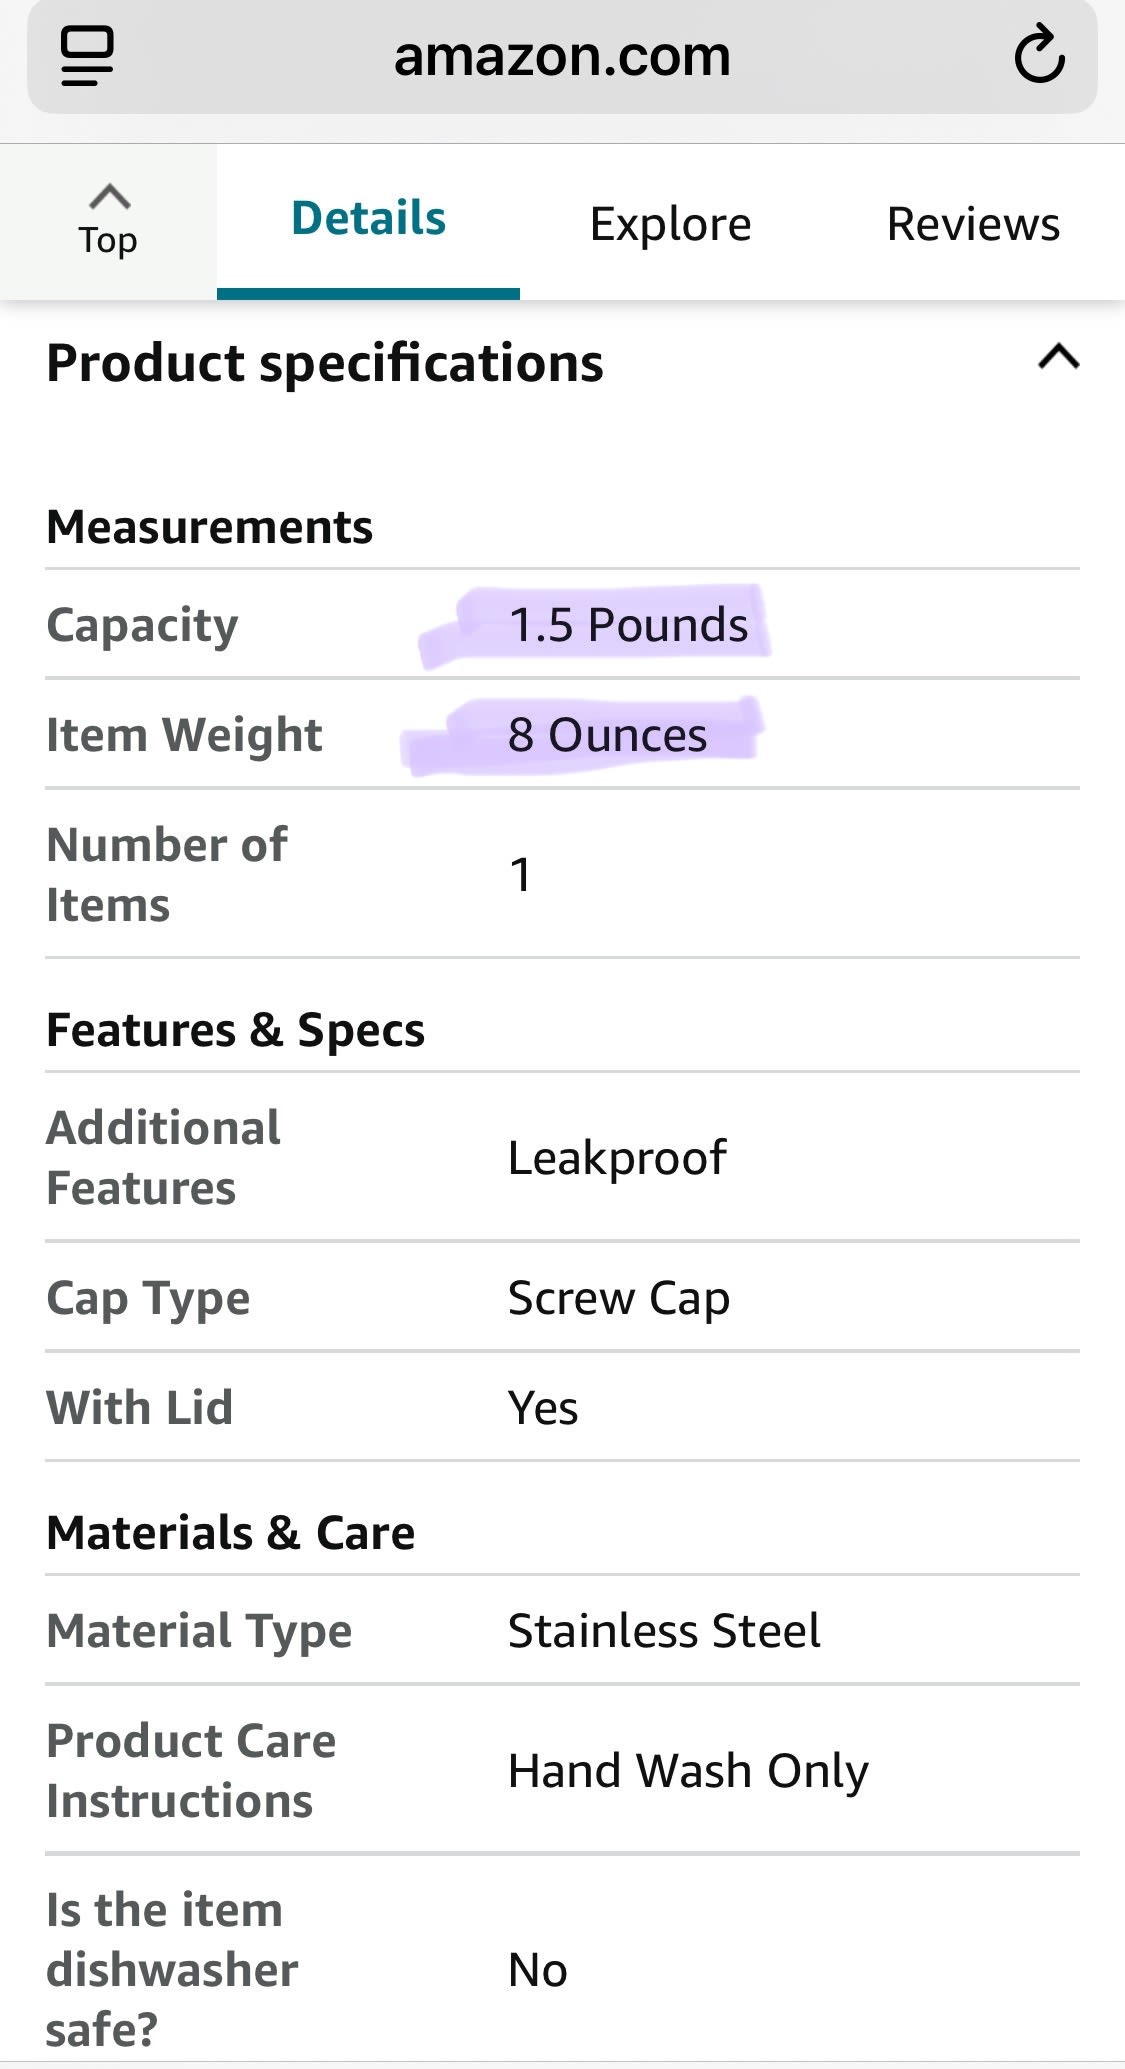Screen dimensions: 1125x2069
Task: Tap the Capacity row label
Action: (x=142, y=626)
